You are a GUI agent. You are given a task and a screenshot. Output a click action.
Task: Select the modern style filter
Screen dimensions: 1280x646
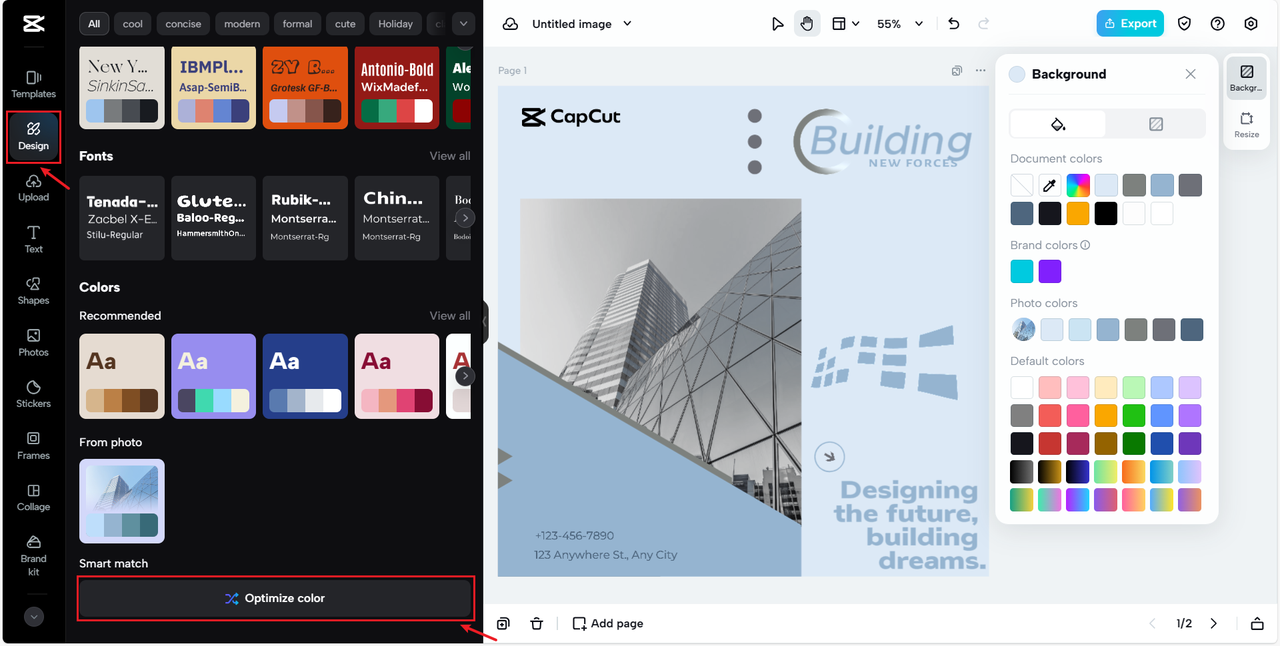(242, 23)
